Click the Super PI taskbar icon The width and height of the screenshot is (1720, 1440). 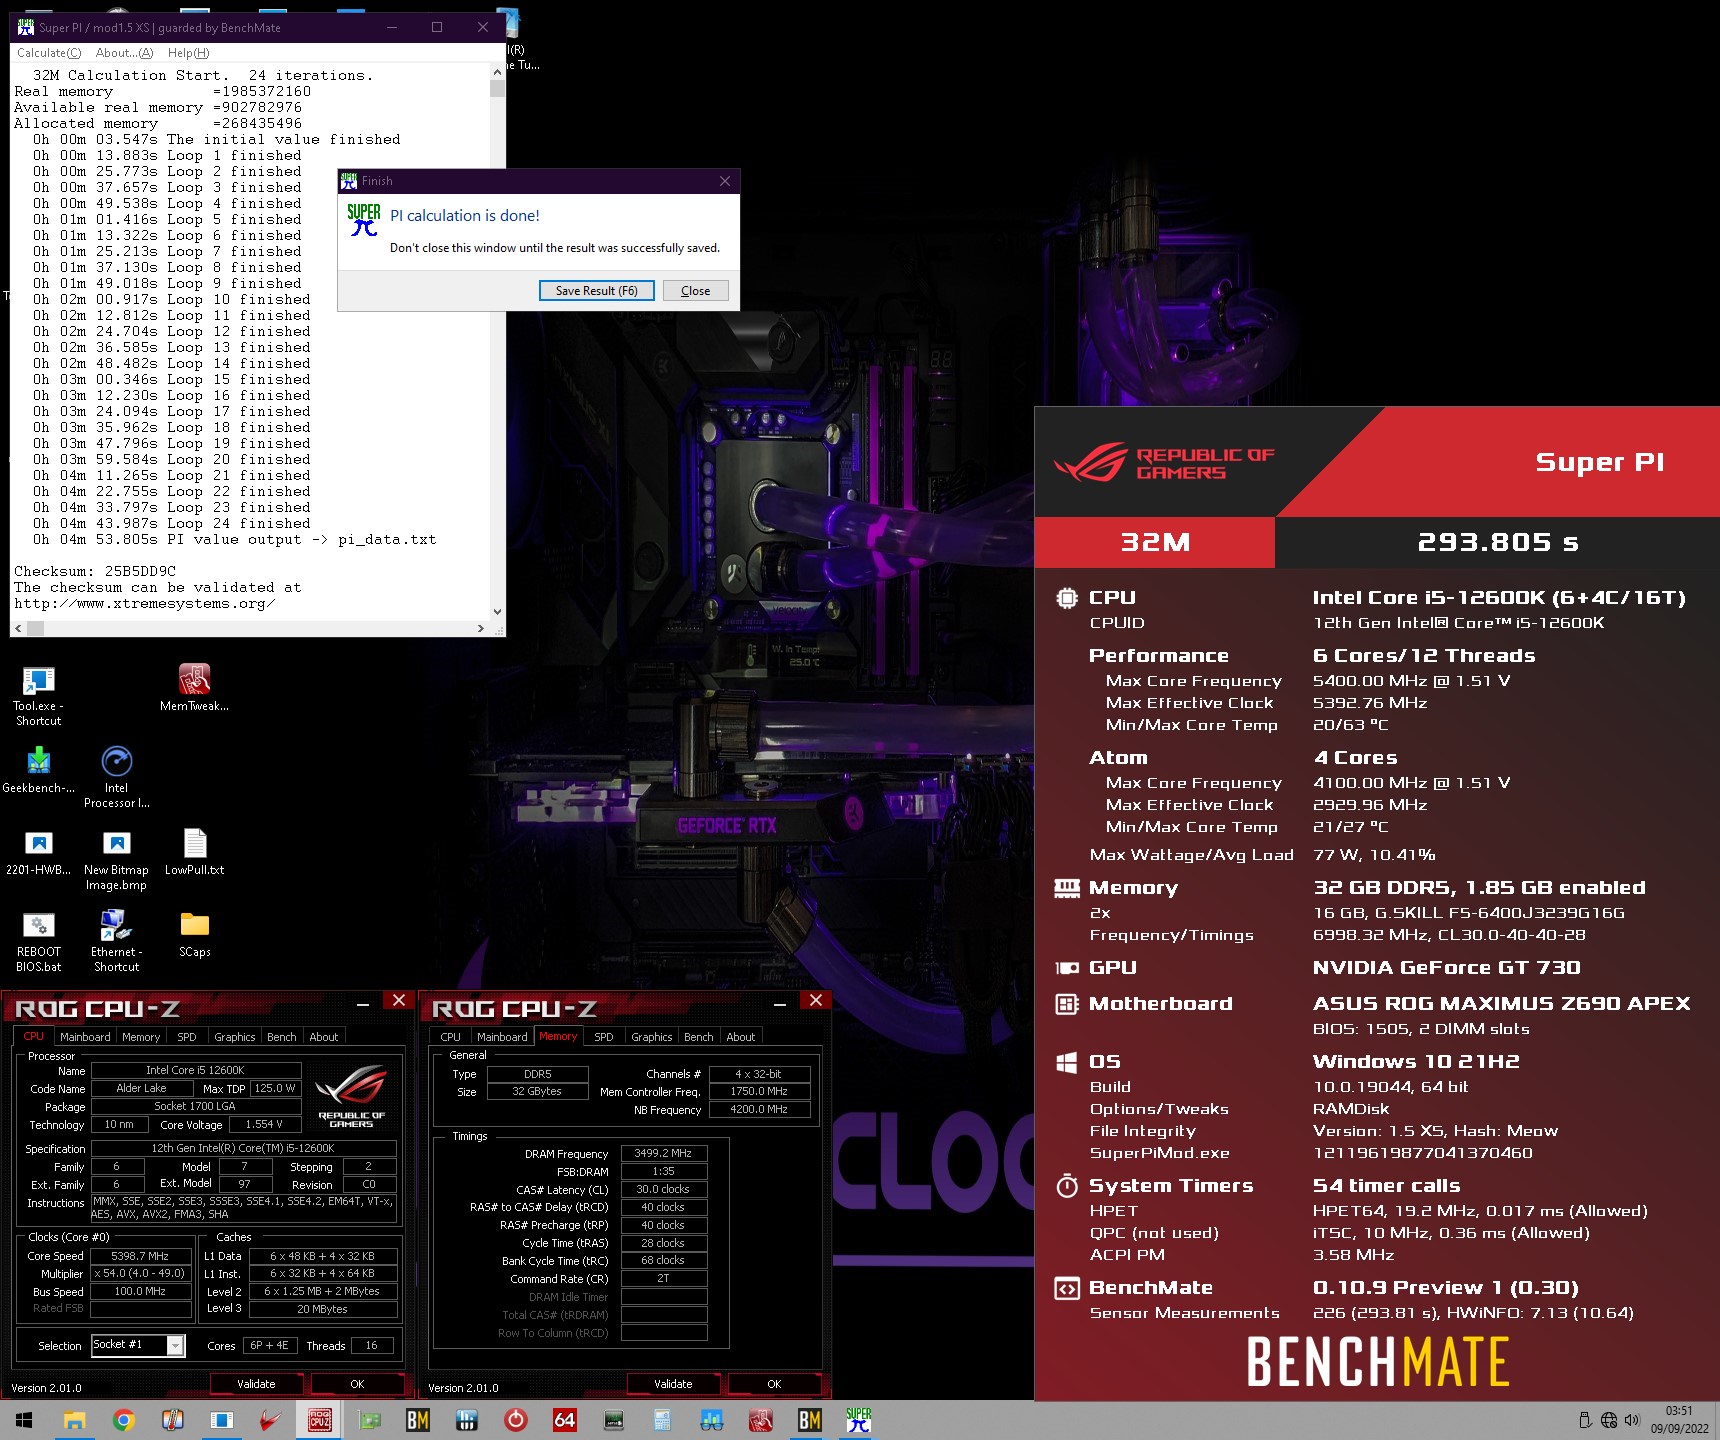click(x=858, y=1420)
